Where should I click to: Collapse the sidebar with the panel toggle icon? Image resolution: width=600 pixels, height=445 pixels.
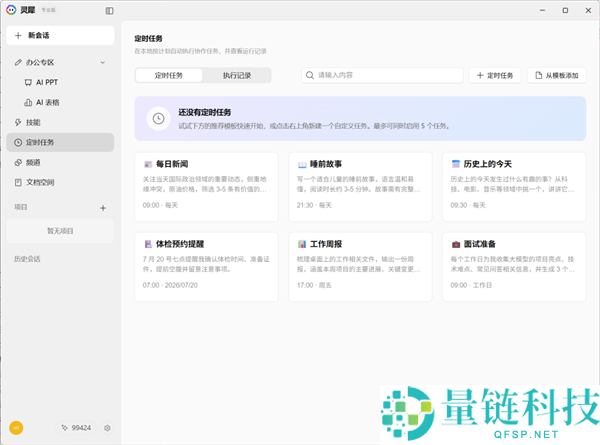[x=109, y=11]
